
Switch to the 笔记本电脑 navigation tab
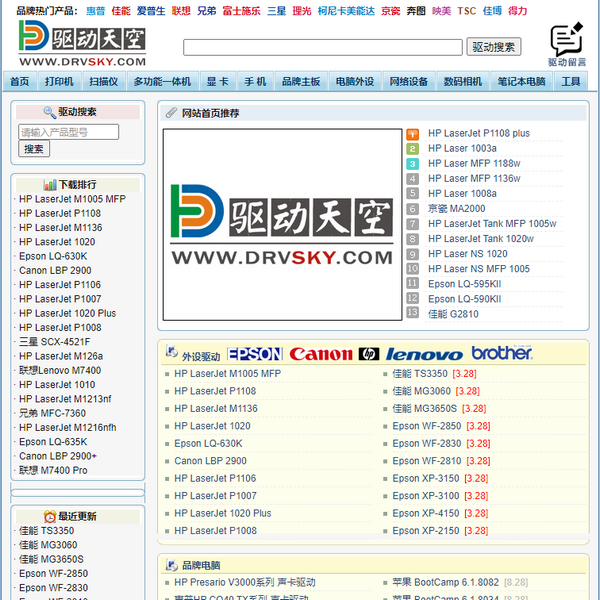521,82
